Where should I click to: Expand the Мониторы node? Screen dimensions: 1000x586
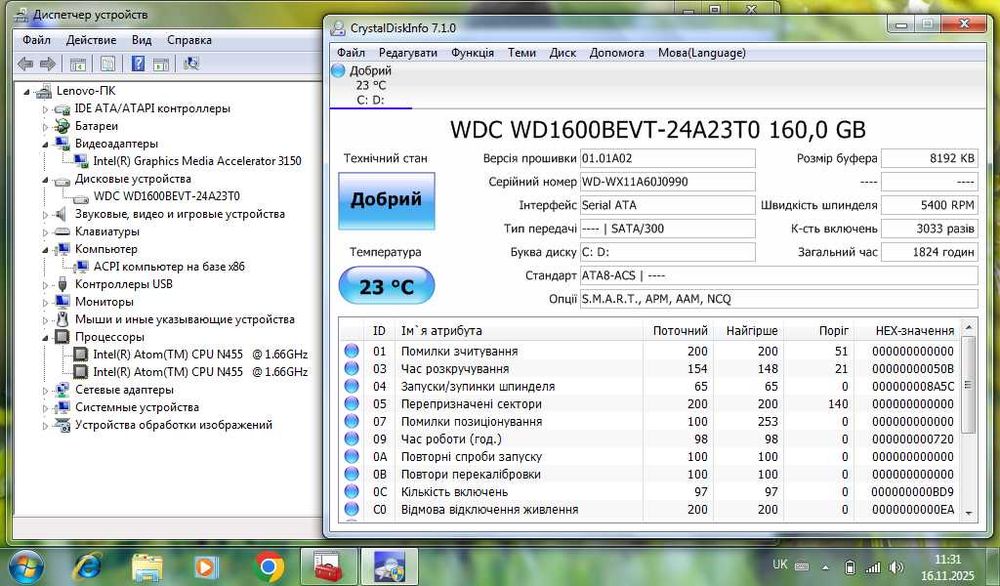click(x=45, y=302)
